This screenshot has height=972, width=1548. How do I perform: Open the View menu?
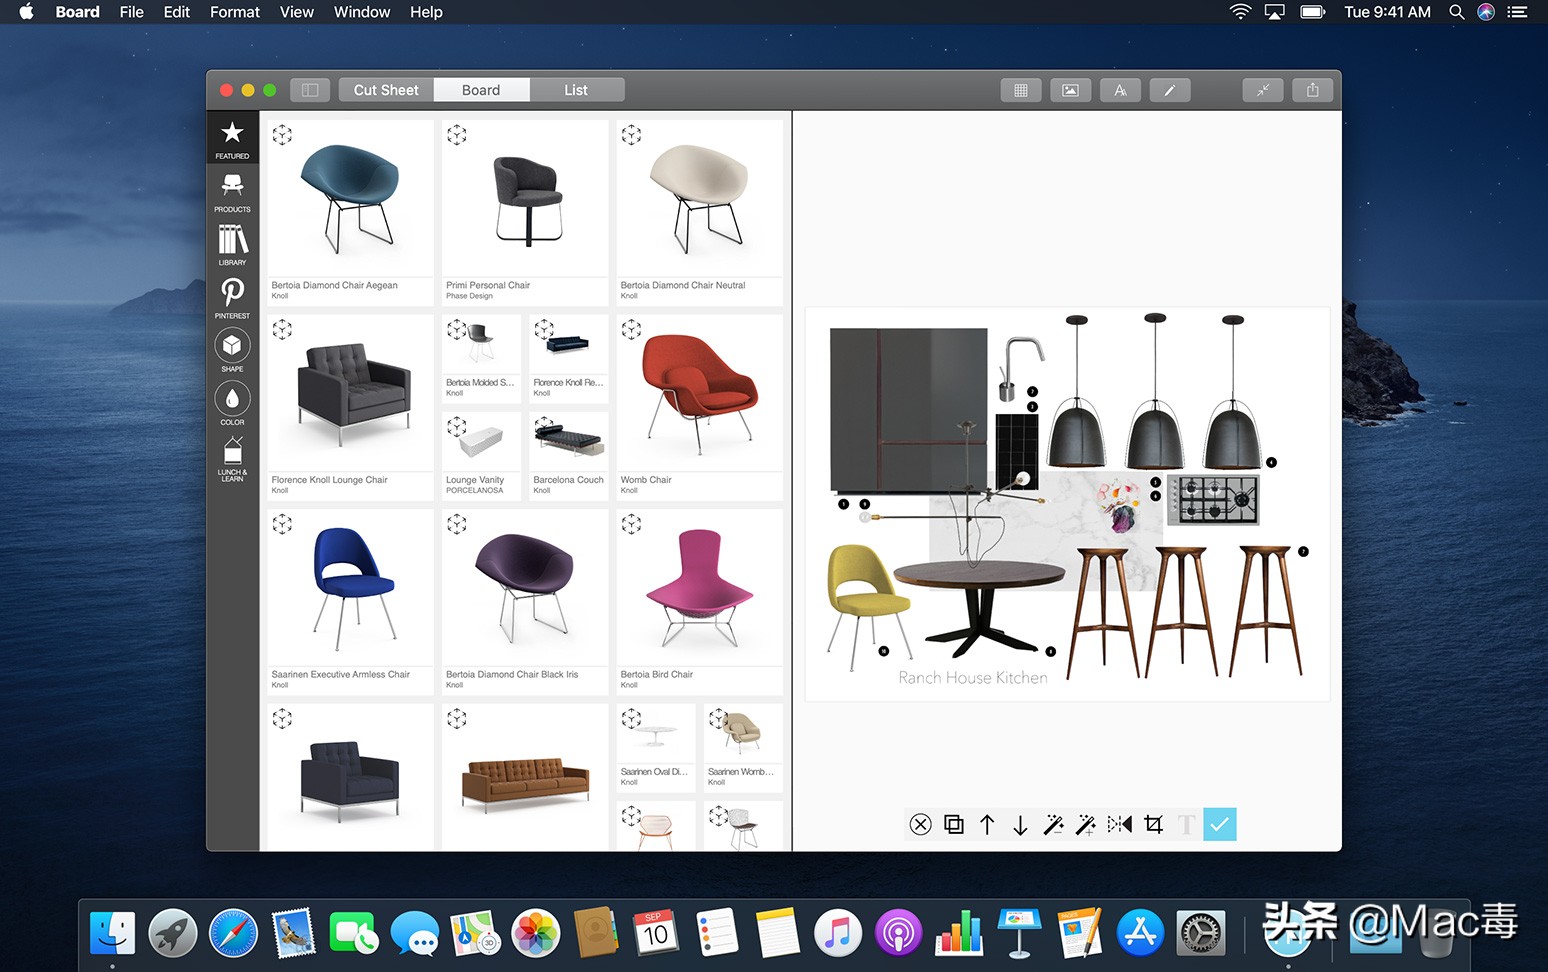click(297, 12)
